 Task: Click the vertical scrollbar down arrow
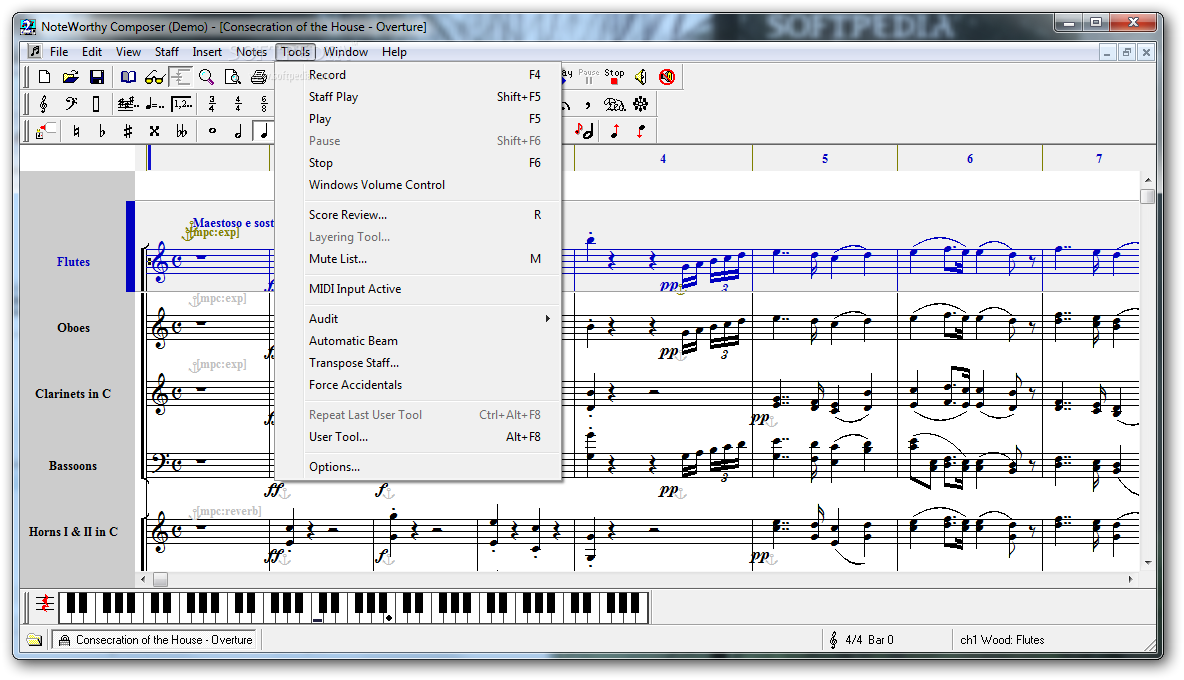coord(1148,563)
